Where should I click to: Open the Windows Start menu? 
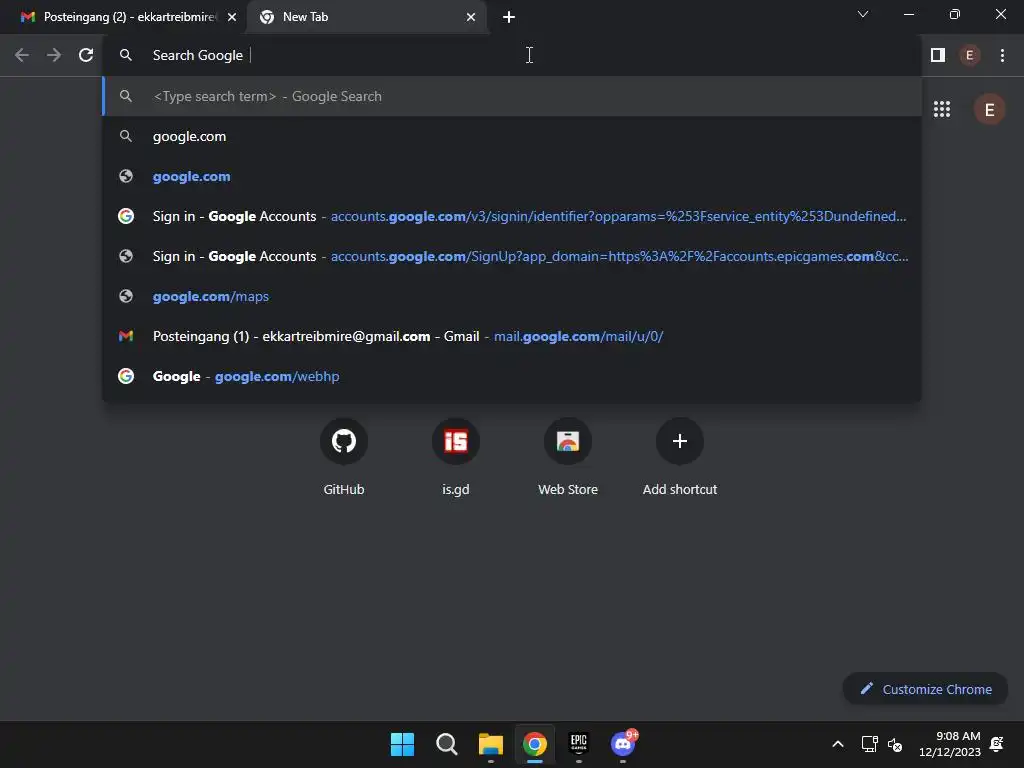click(402, 744)
